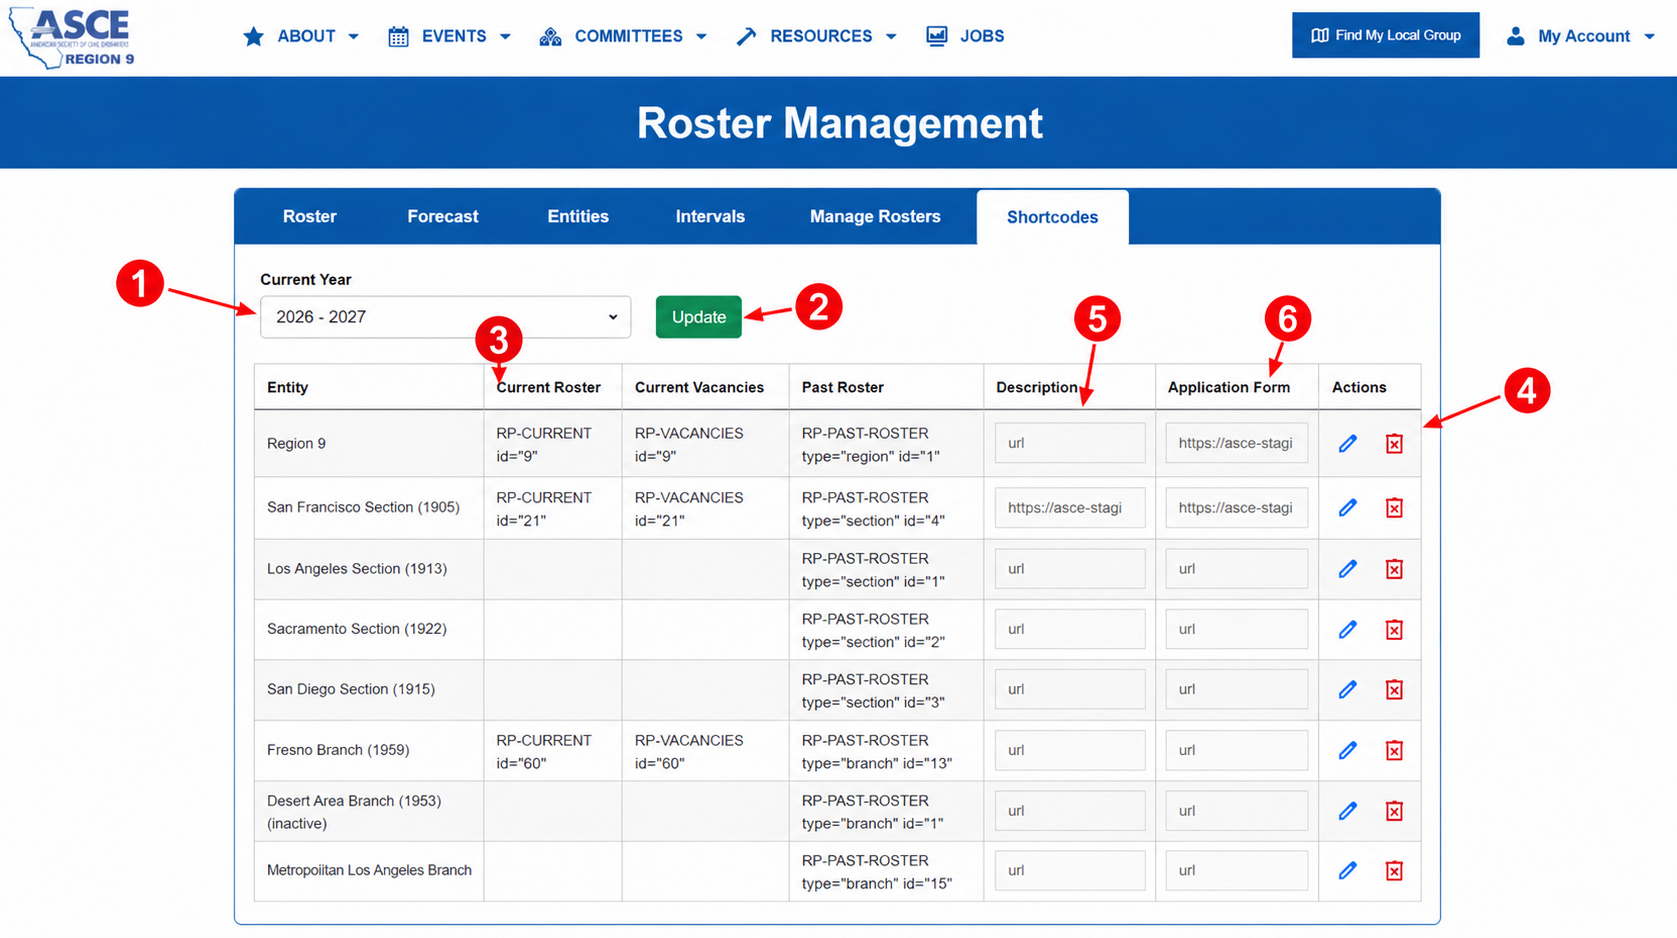Click the group icon beside Committees
1677x938 pixels.
[x=550, y=37]
